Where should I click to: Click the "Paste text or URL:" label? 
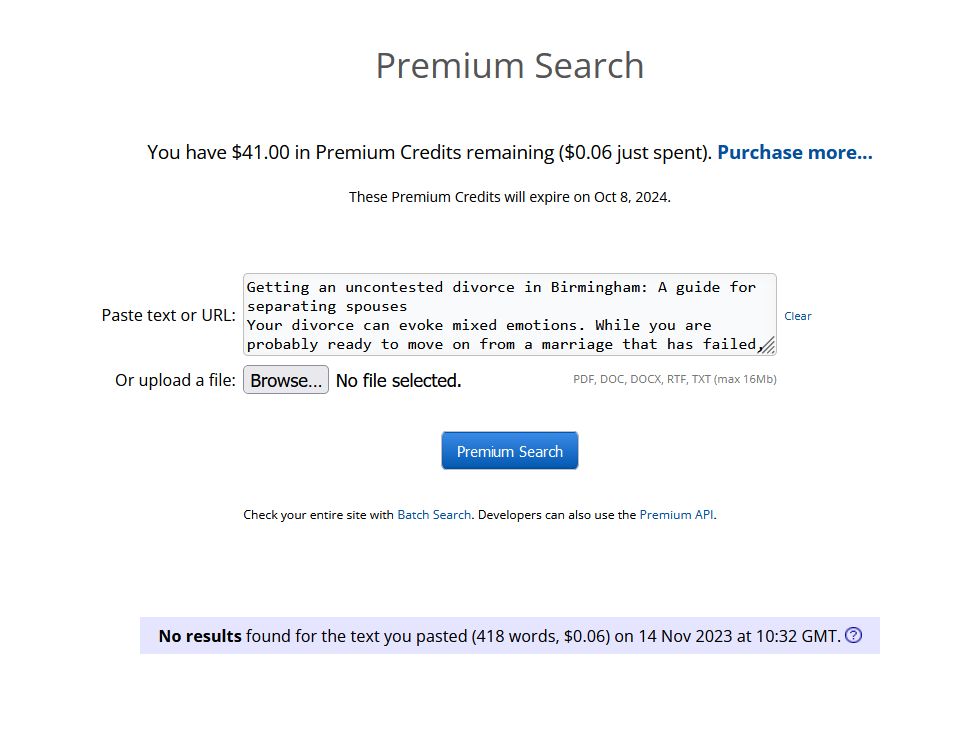(x=168, y=315)
